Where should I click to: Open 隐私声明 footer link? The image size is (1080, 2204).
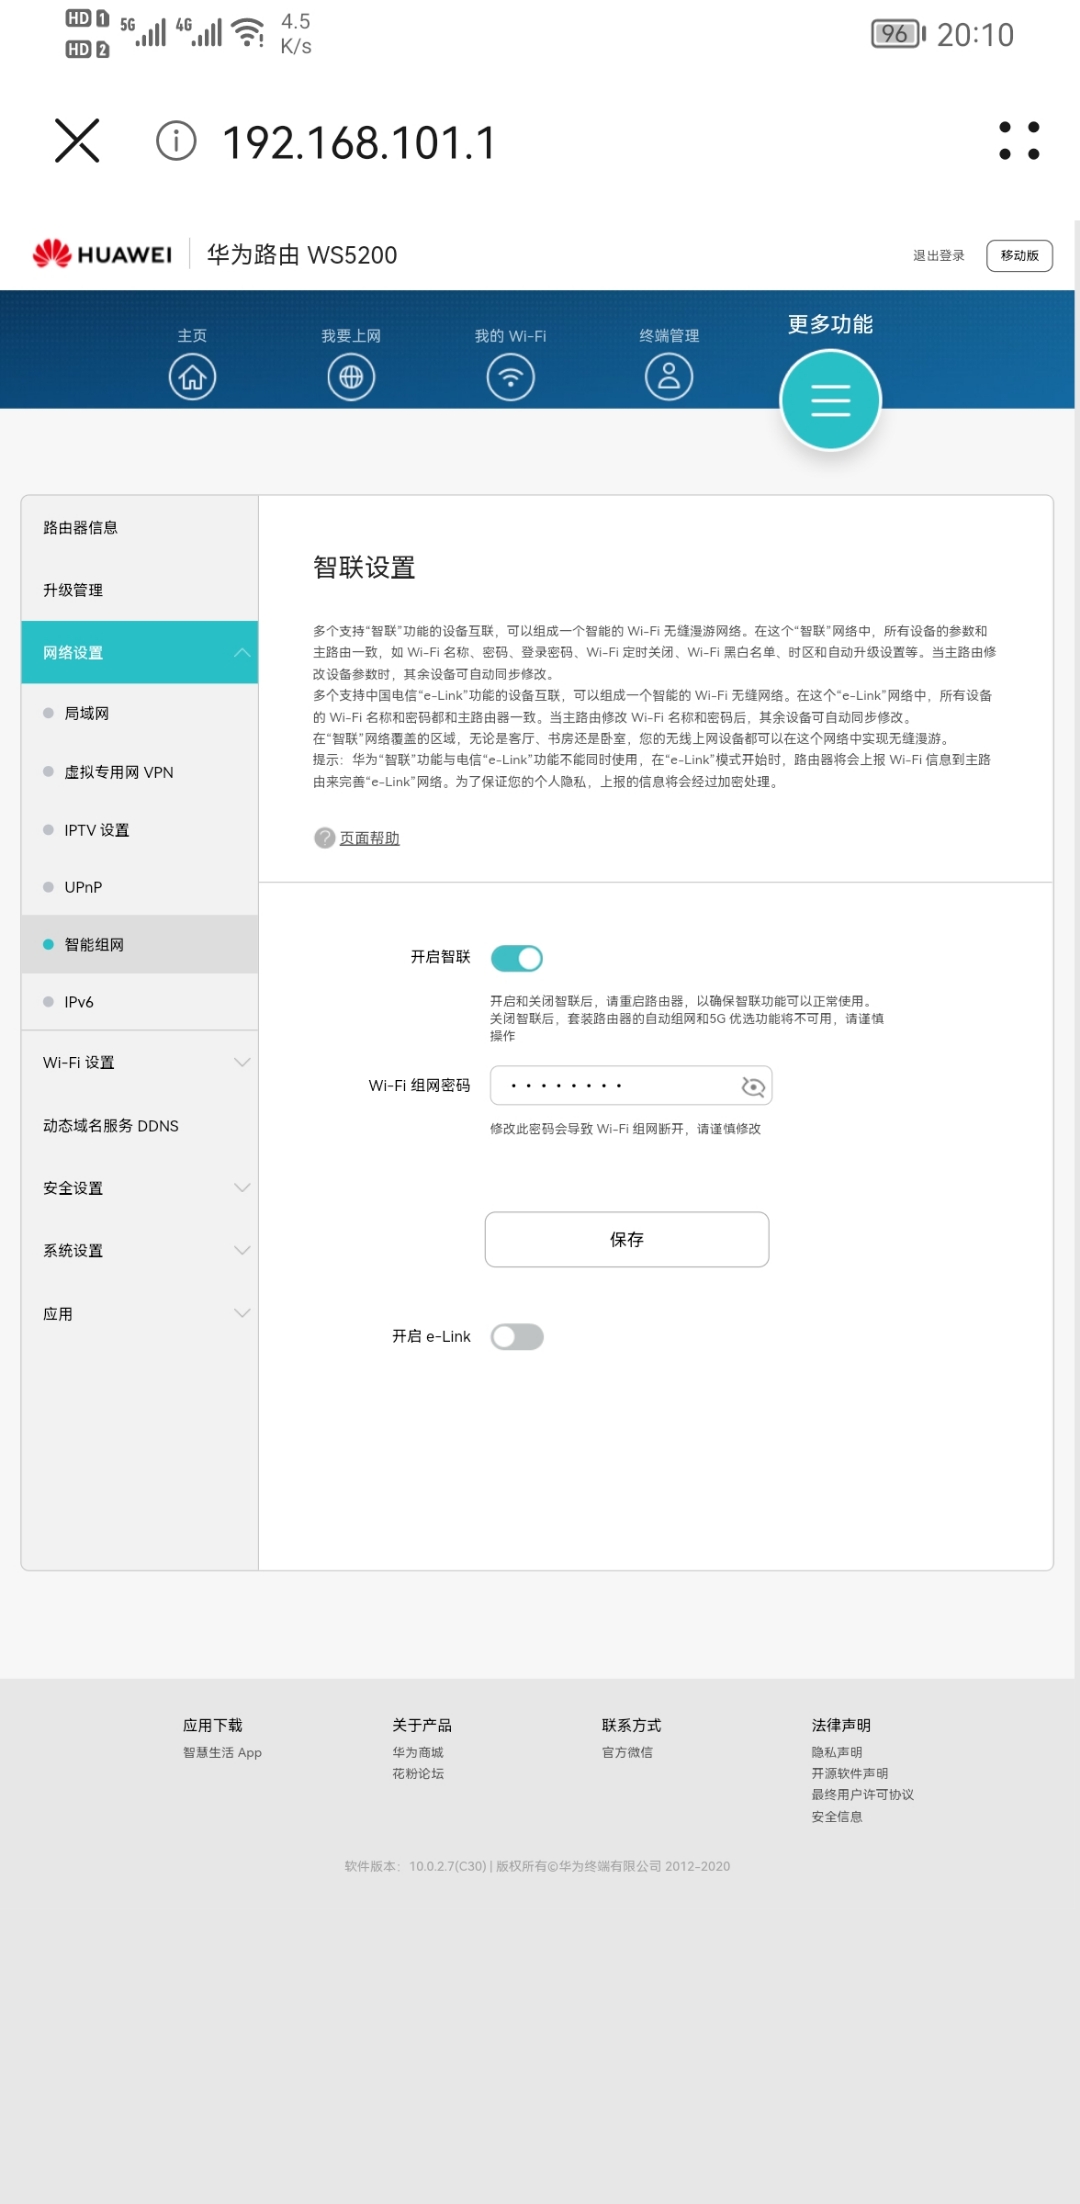pyautogui.click(x=837, y=1753)
